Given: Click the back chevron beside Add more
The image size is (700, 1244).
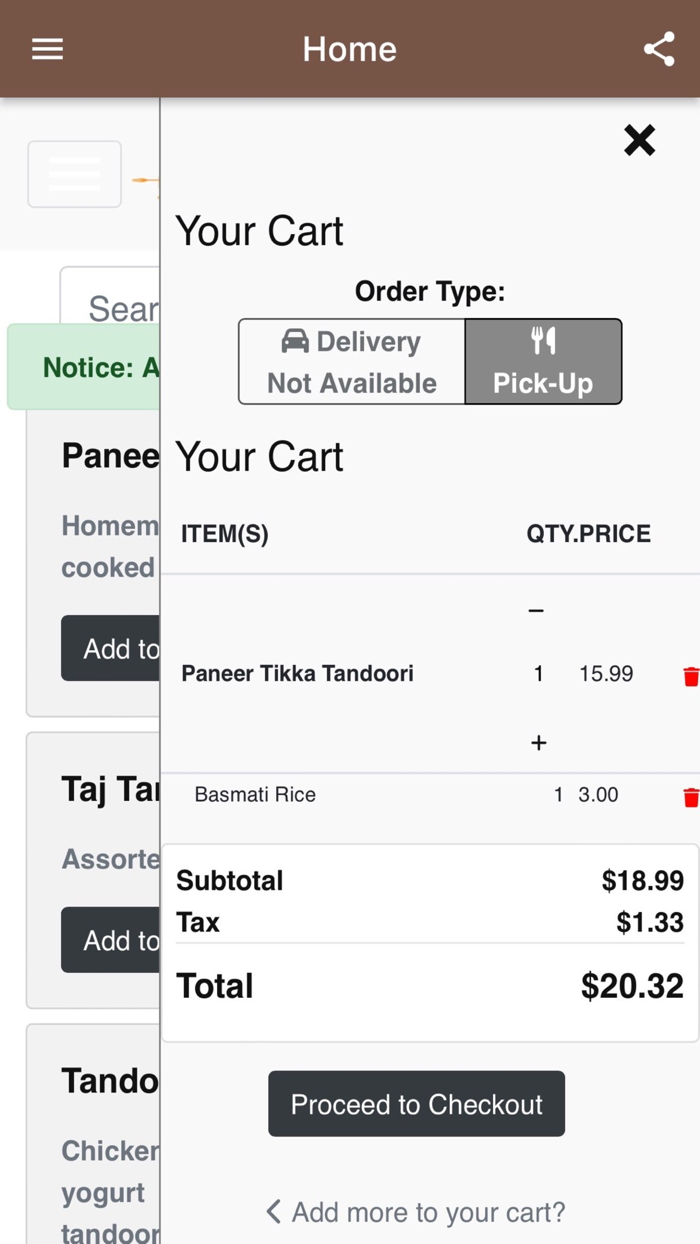Looking at the screenshot, I should (x=273, y=1212).
